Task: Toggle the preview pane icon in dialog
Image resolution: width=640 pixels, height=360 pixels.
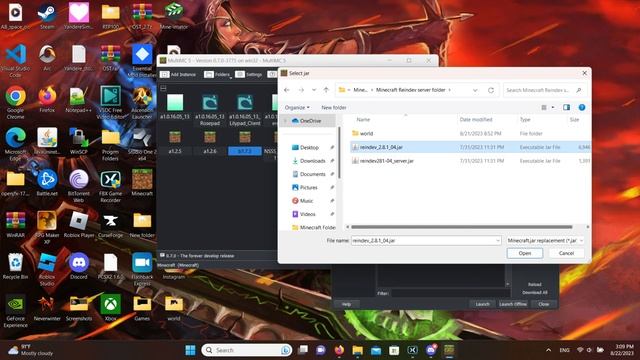Action: pyautogui.click(x=566, y=107)
